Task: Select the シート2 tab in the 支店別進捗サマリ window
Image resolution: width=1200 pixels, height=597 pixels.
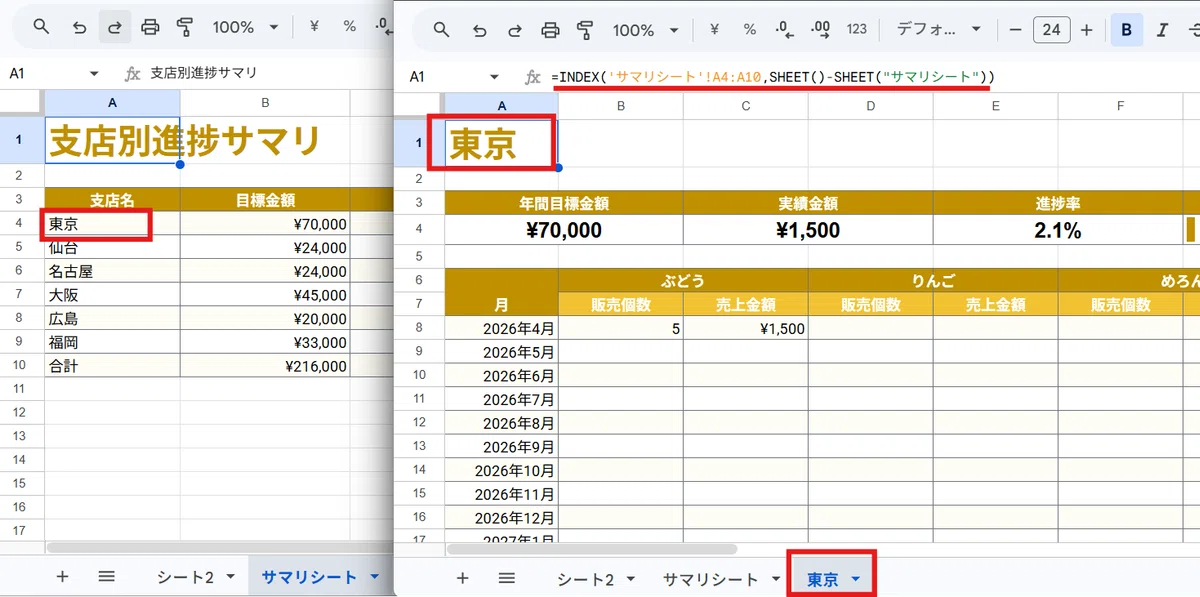Action: click(x=185, y=577)
